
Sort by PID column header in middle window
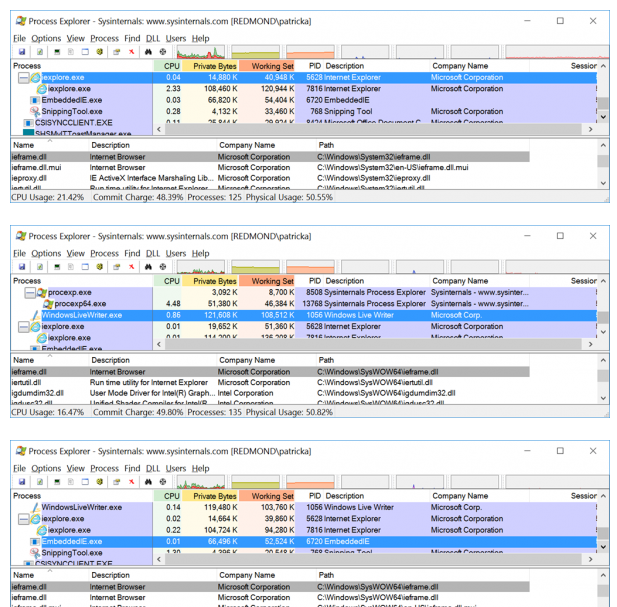click(309, 281)
